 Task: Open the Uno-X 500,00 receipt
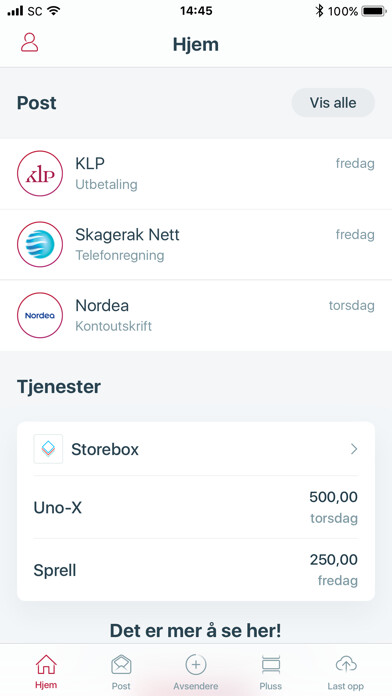click(196, 507)
